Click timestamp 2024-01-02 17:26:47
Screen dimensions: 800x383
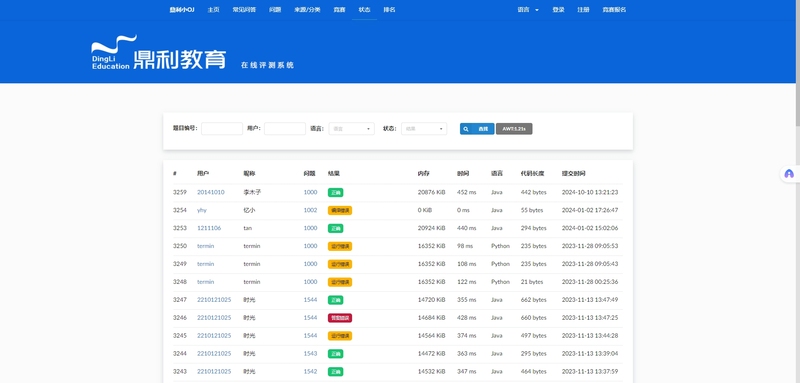[x=590, y=210]
